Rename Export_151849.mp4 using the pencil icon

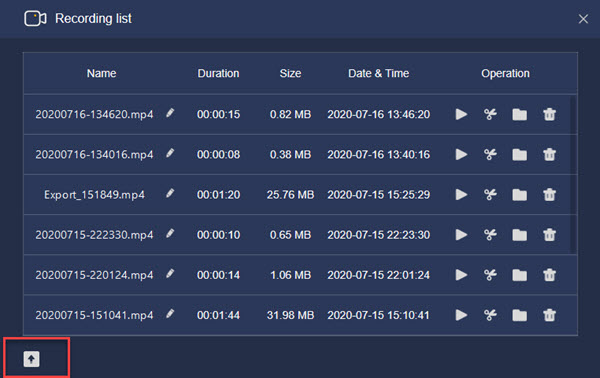click(x=170, y=193)
